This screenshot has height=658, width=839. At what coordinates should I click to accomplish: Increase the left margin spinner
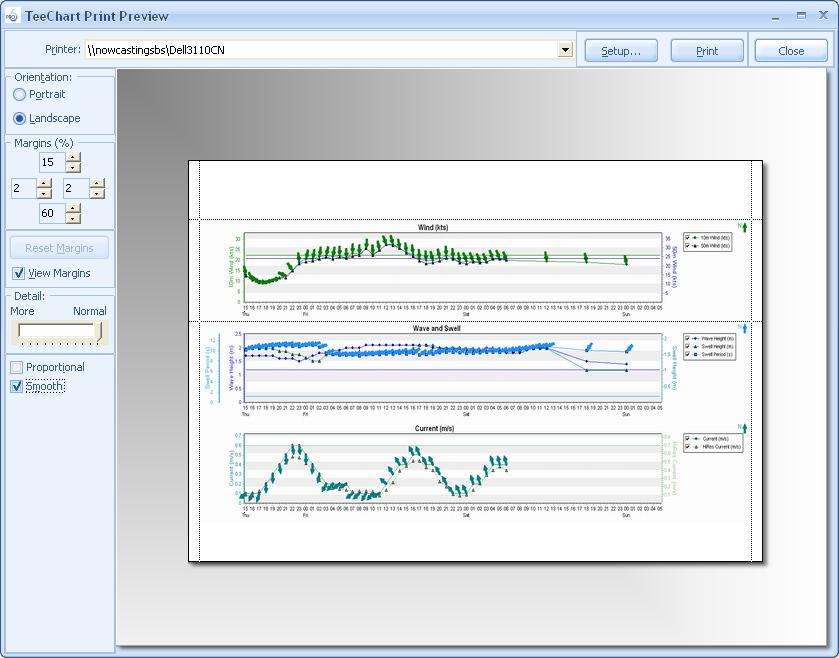[44, 183]
